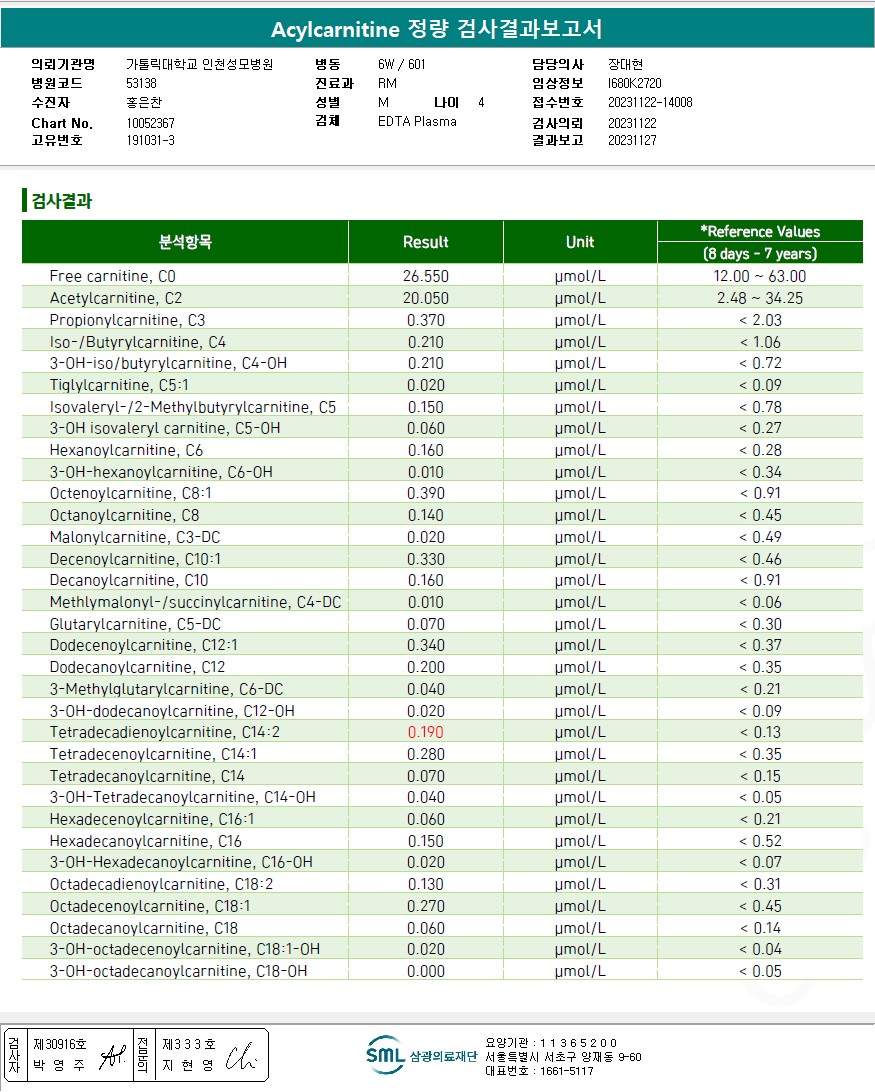Select the 분석항목 column header
This screenshot has width=875, height=1092.
coord(185,242)
